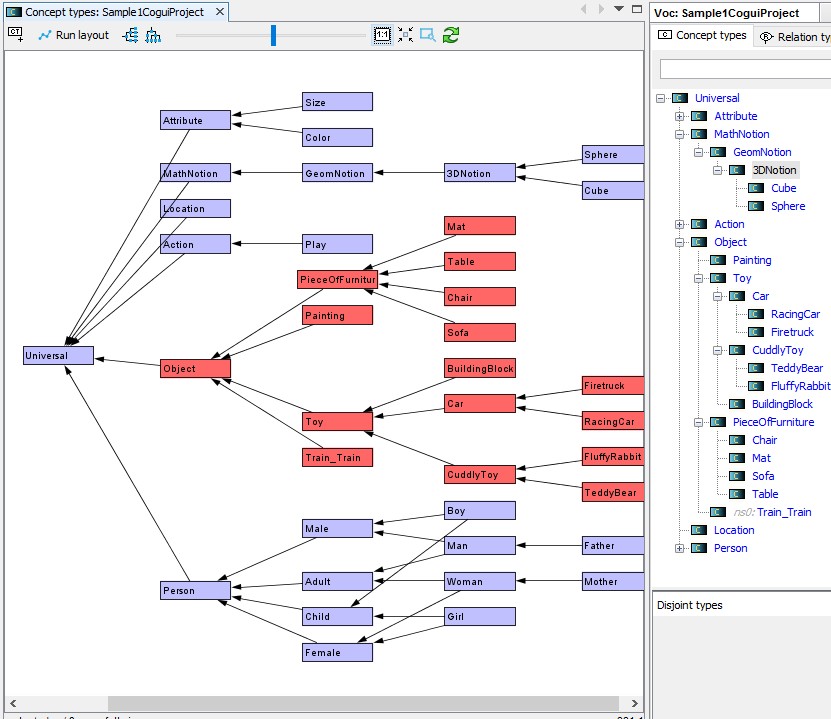The width and height of the screenshot is (831, 719).
Task: Click the Mat concept icon in tree
Action: pyautogui.click(x=737, y=458)
